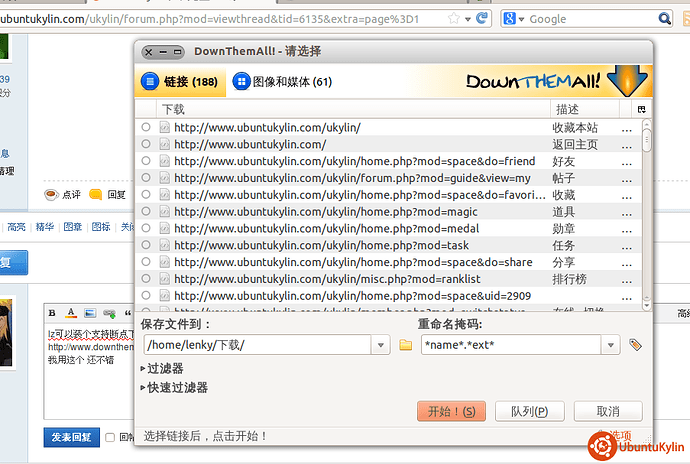
Task: Open the rename mask dropdown arrow
Action: tap(610, 345)
